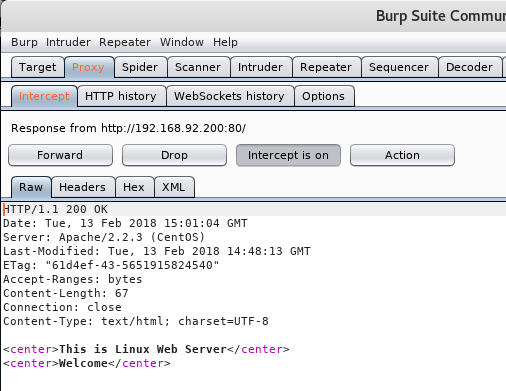Screen dimensions: 506x391
Task: Select the Intercept sub-tab
Action: pos(44,96)
